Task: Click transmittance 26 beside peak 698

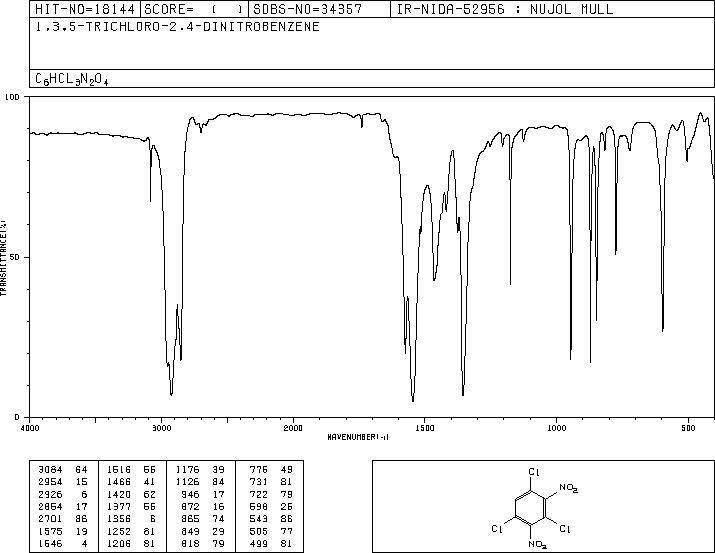Action: tap(287, 506)
